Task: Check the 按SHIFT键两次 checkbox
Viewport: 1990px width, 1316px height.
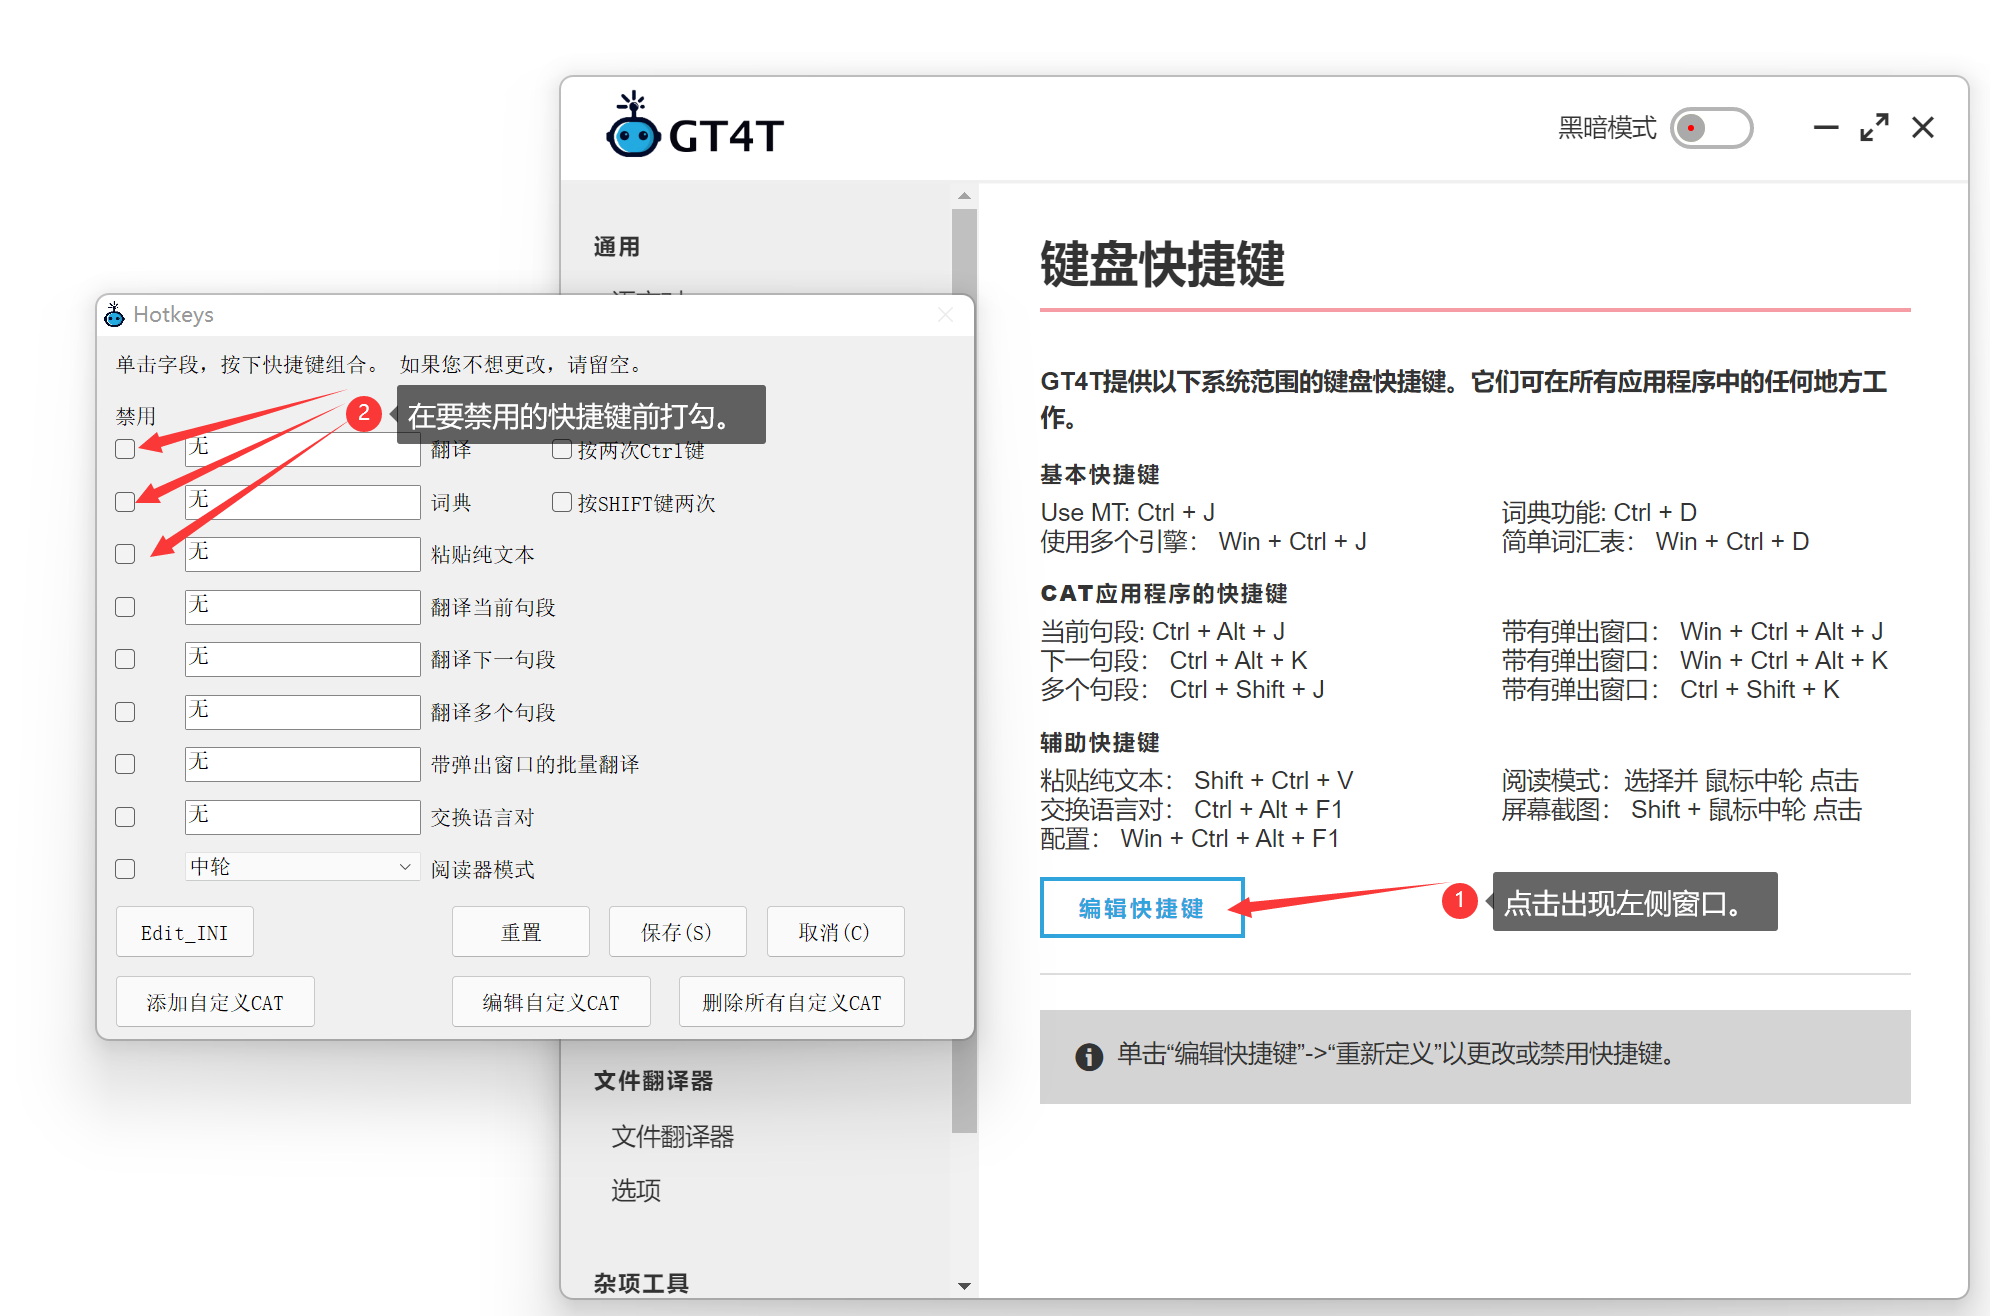Action: click(x=562, y=503)
